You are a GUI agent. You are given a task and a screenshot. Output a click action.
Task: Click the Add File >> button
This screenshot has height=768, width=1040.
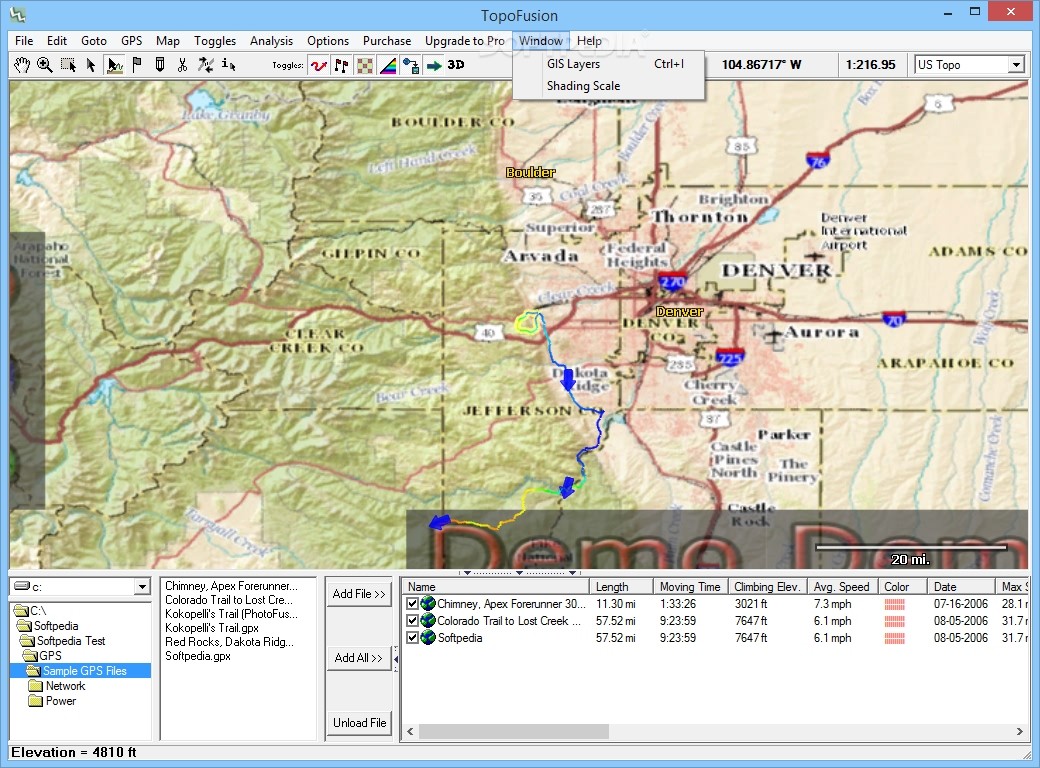pos(359,594)
